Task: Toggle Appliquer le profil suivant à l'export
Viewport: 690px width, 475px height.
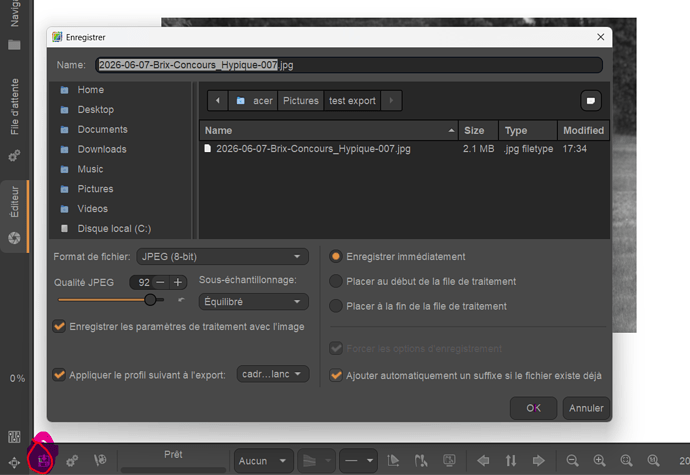Action: tap(59, 375)
